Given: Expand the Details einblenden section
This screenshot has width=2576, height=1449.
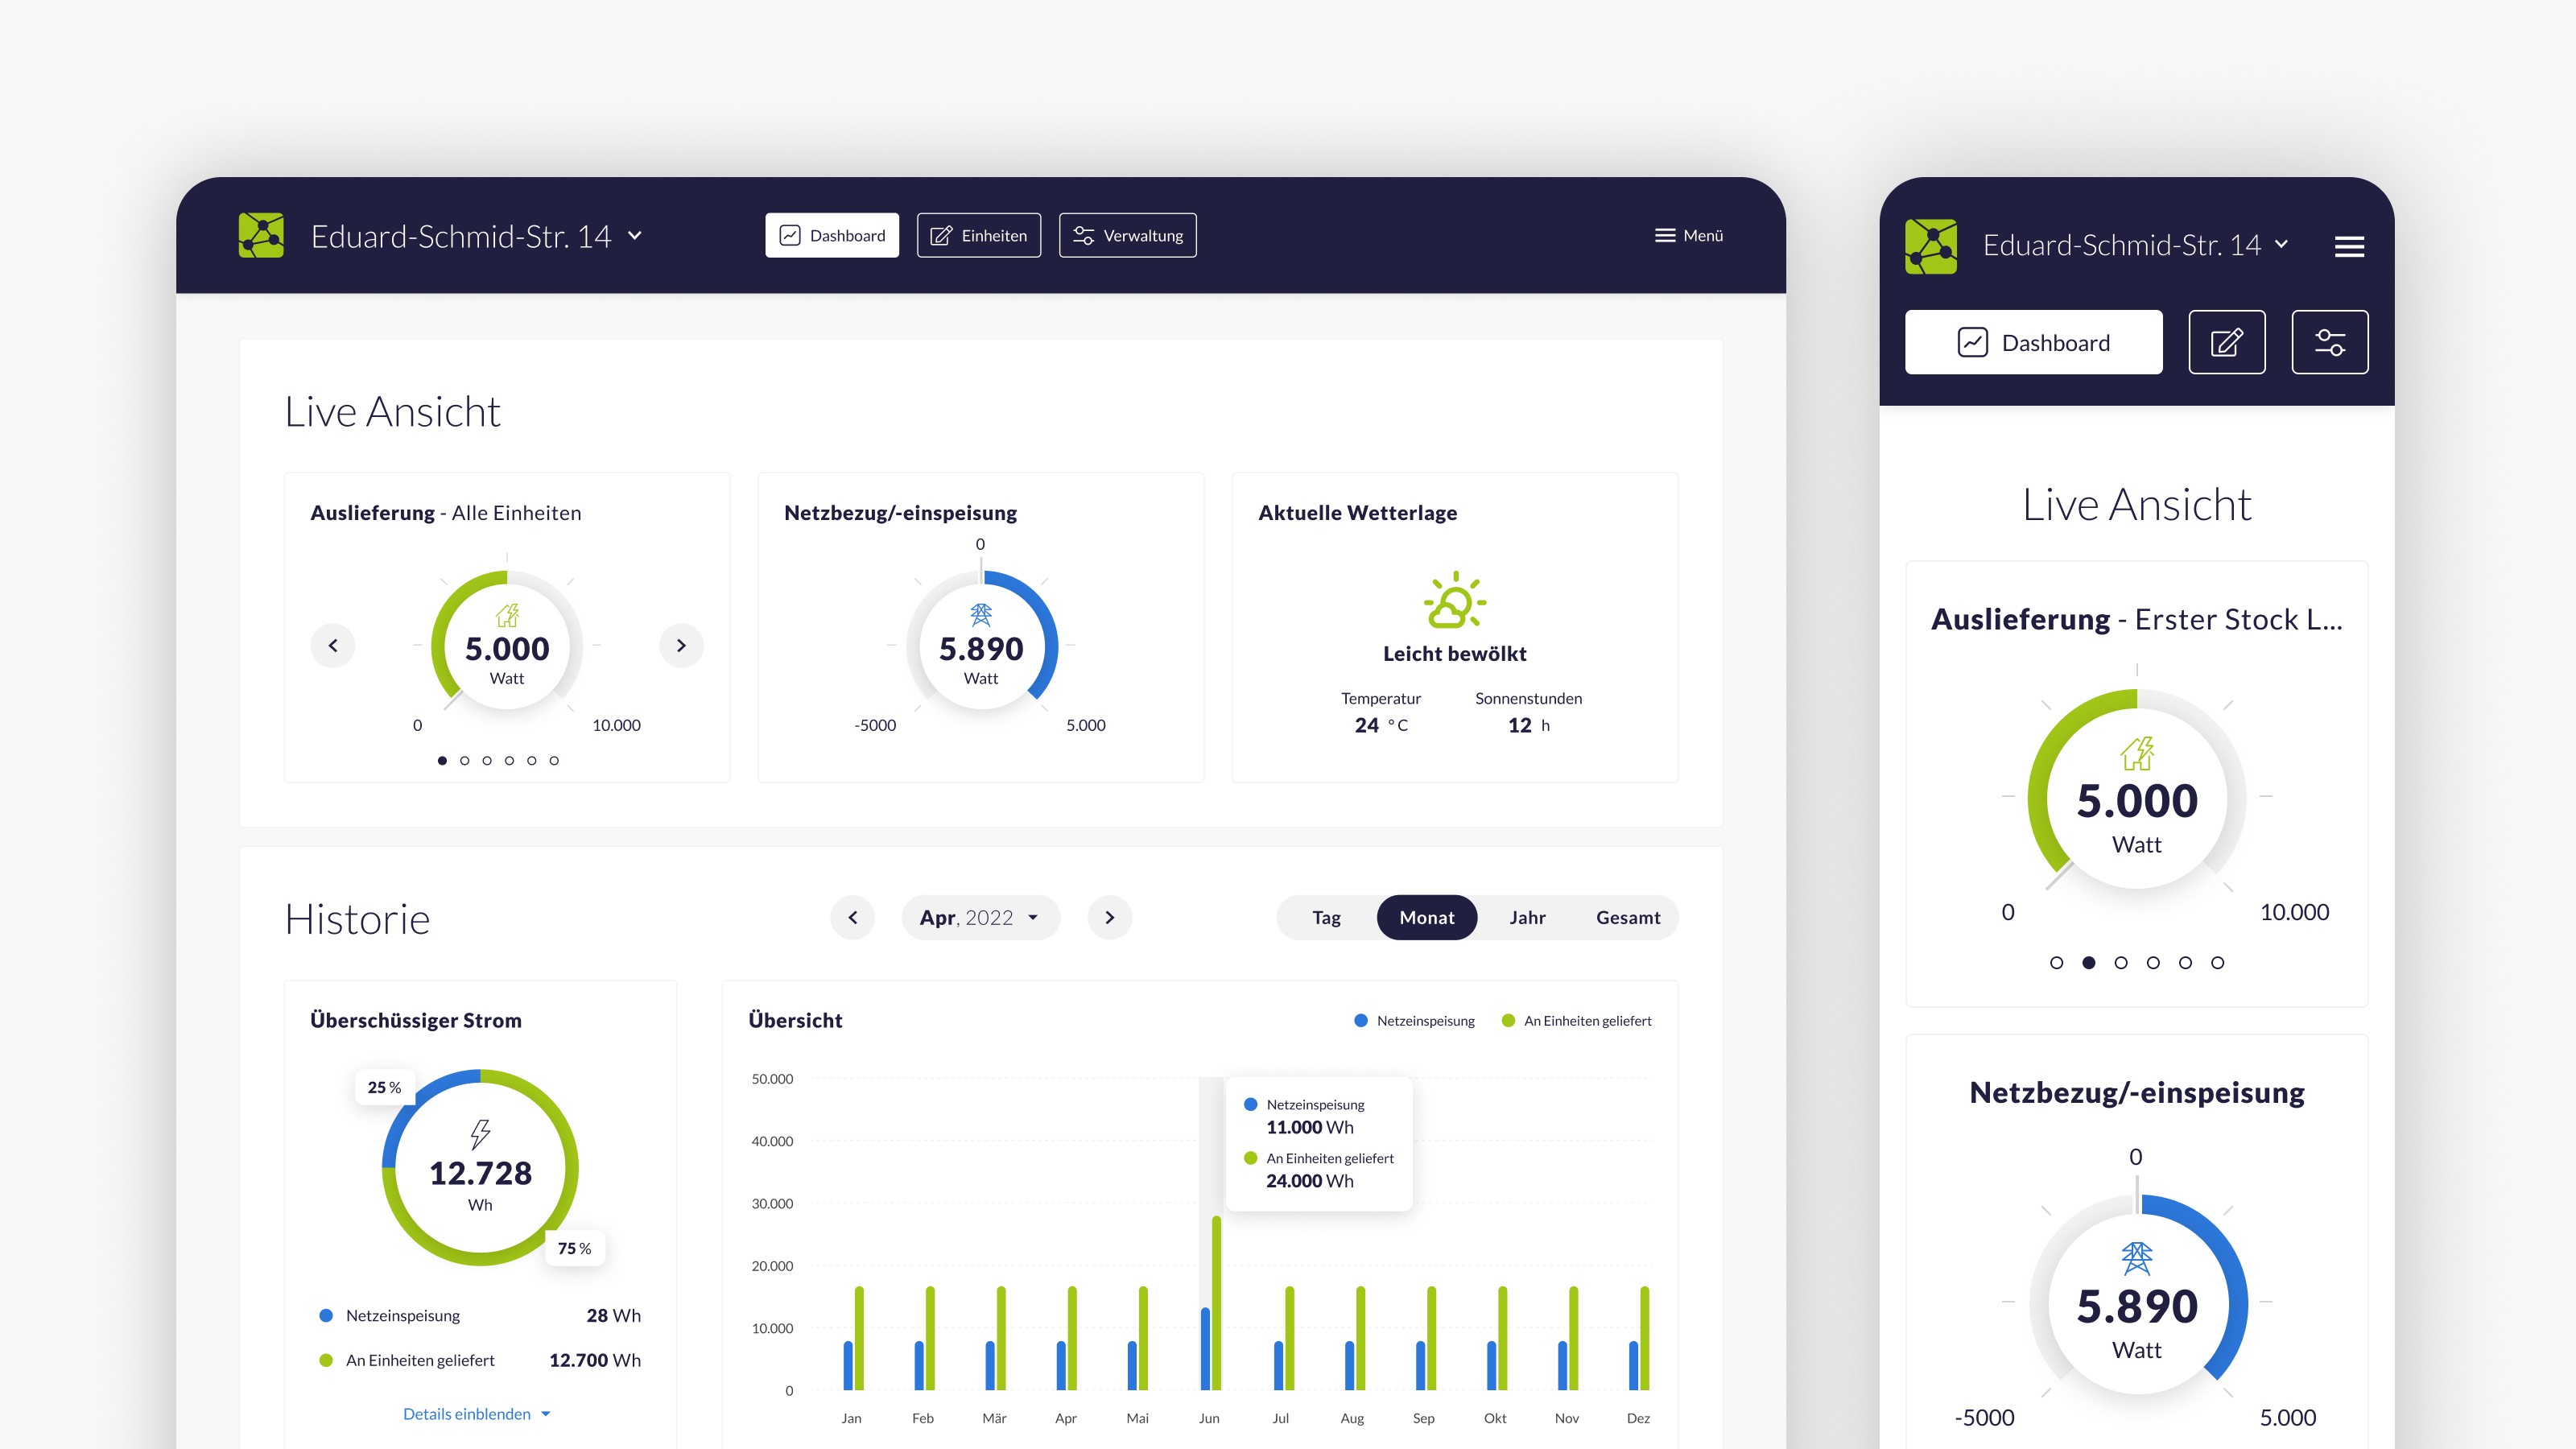Looking at the screenshot, I should (x=477, y=1413).
